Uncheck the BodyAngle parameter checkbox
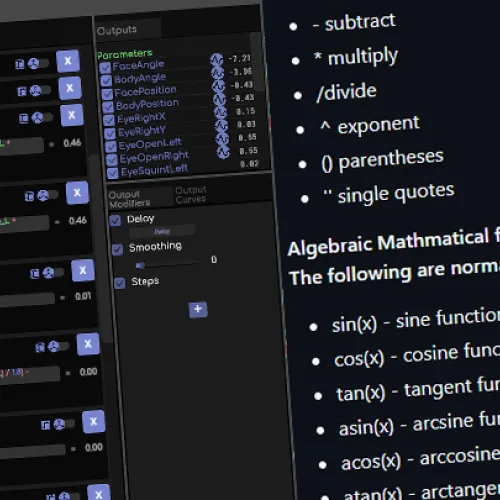The image size is (500, 500). (x=106, y=81)
